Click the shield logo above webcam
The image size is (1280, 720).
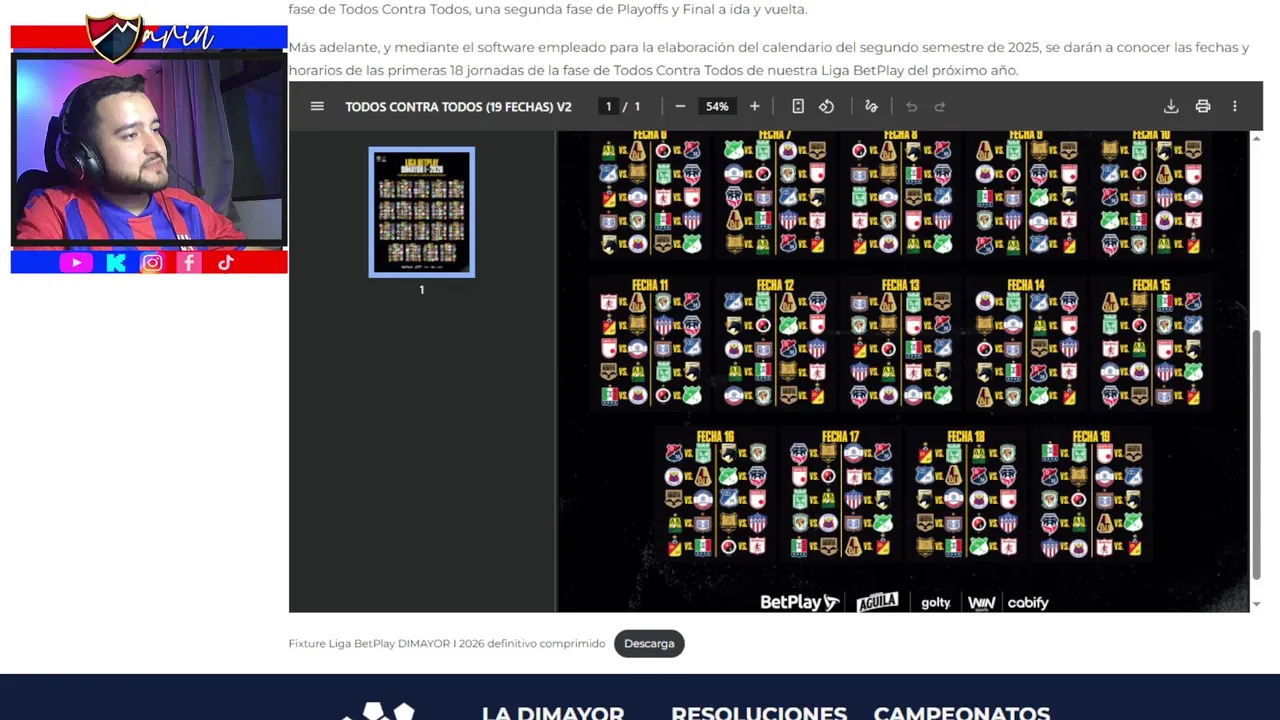(x=114, y=38)
